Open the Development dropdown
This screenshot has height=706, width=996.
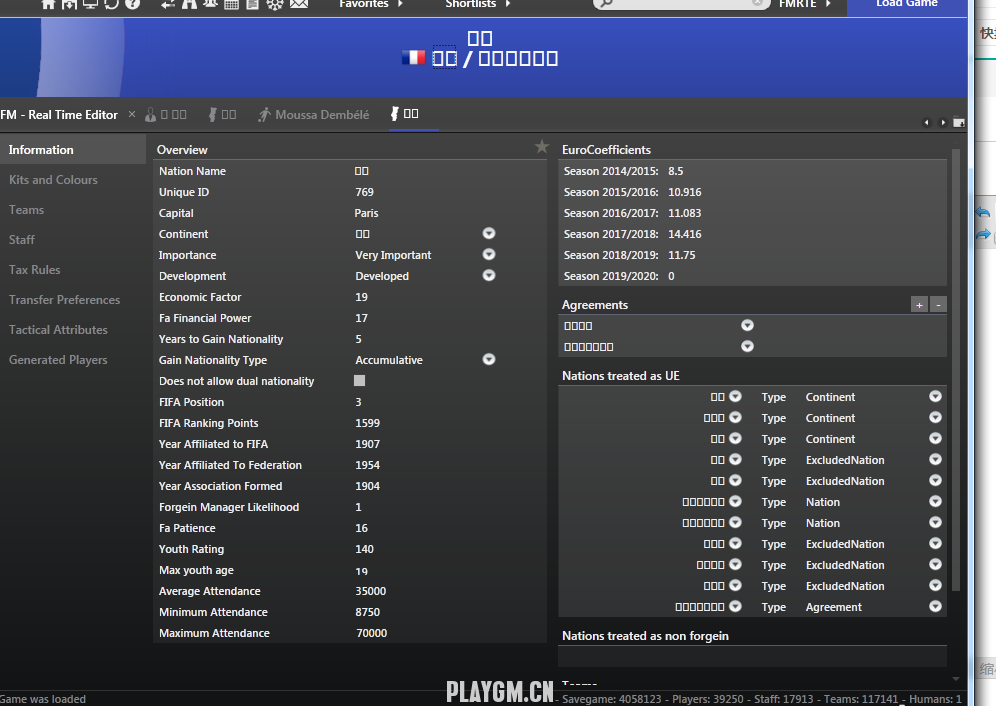click(488, 275)
